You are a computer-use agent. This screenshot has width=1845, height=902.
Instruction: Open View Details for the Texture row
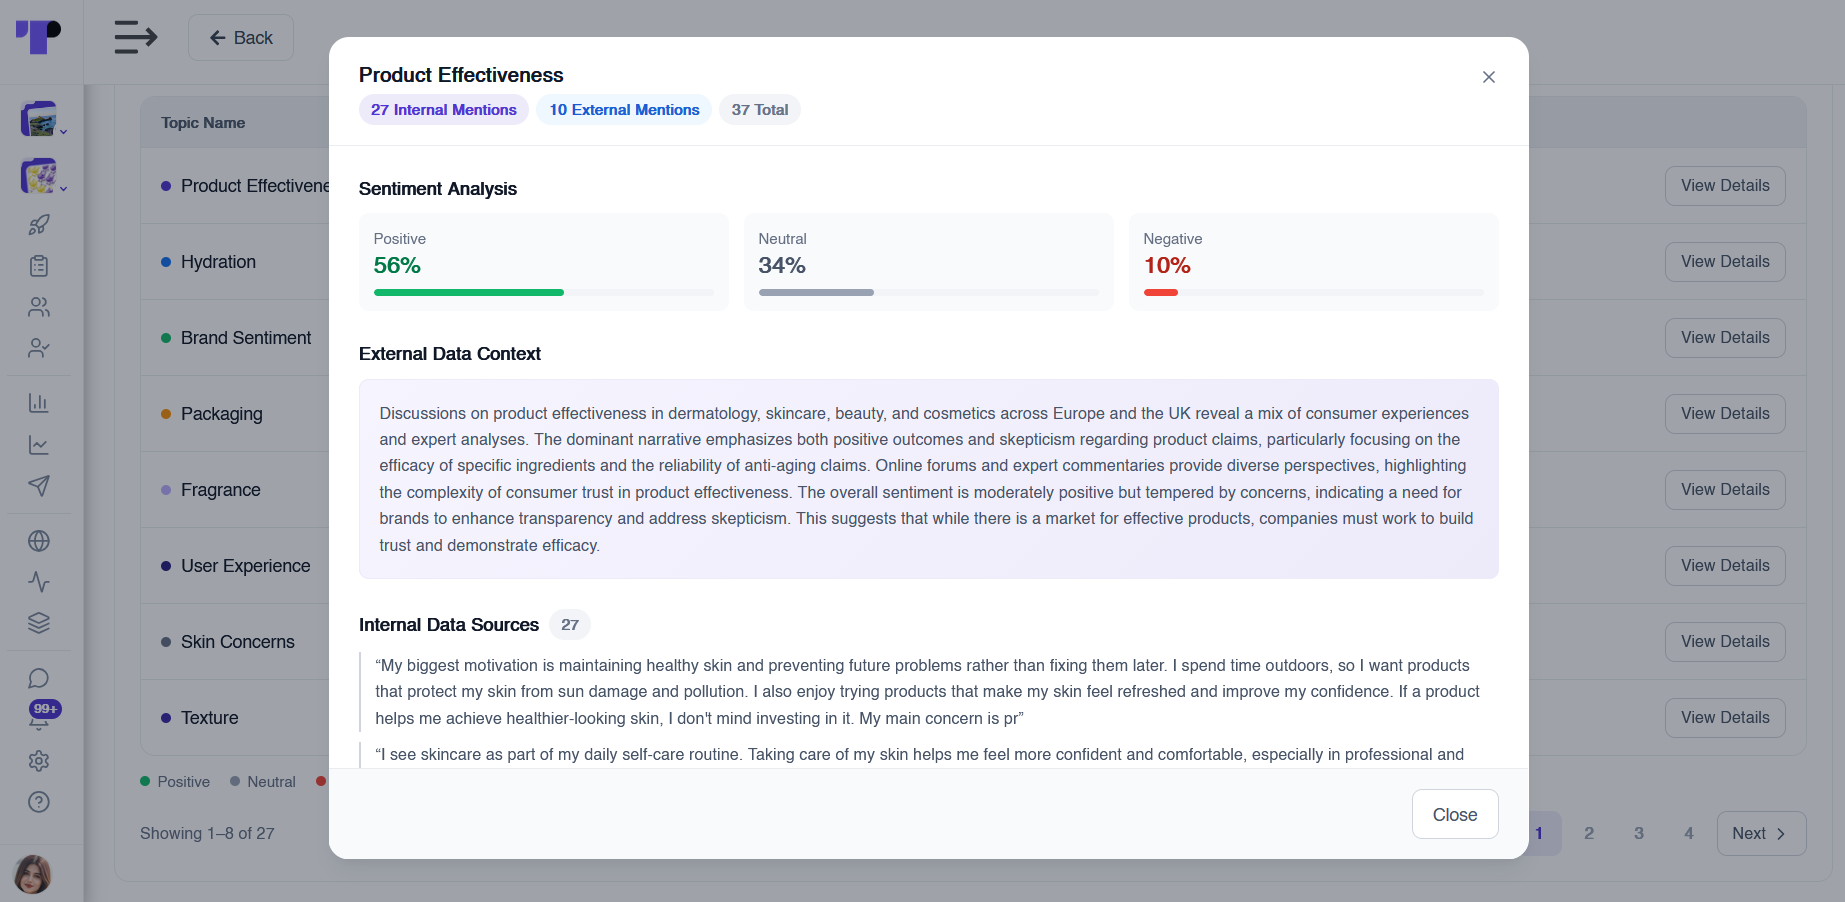coord(1725,718)
